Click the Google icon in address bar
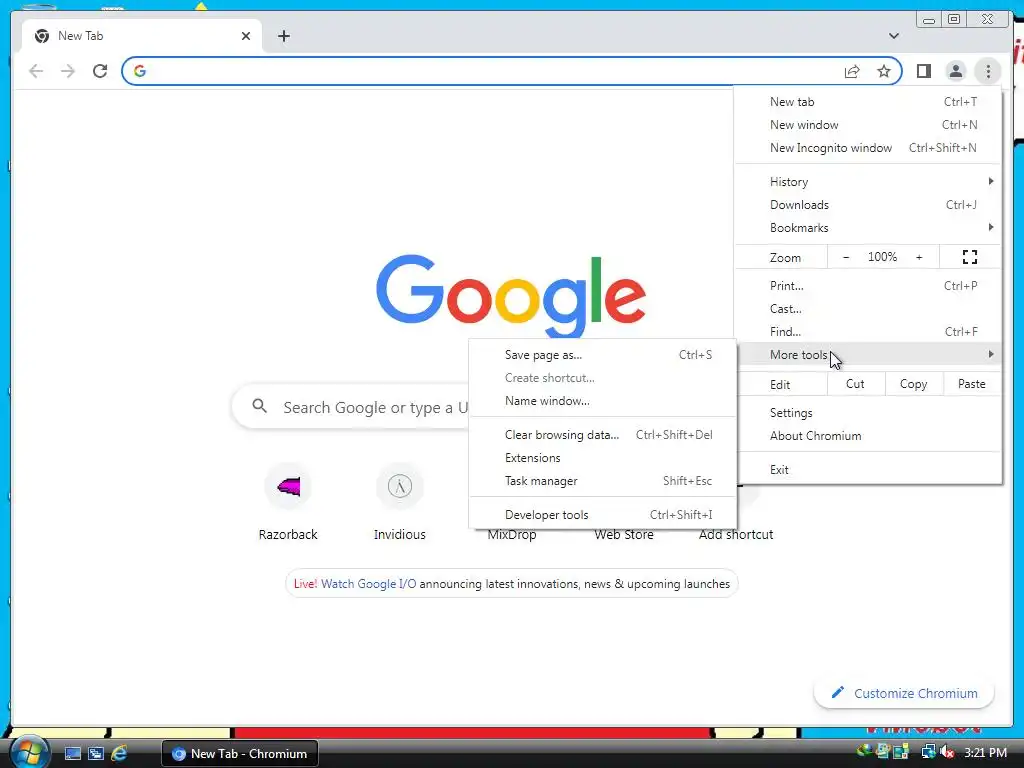Screen dimensions: 1024x768 click(140, 71)
